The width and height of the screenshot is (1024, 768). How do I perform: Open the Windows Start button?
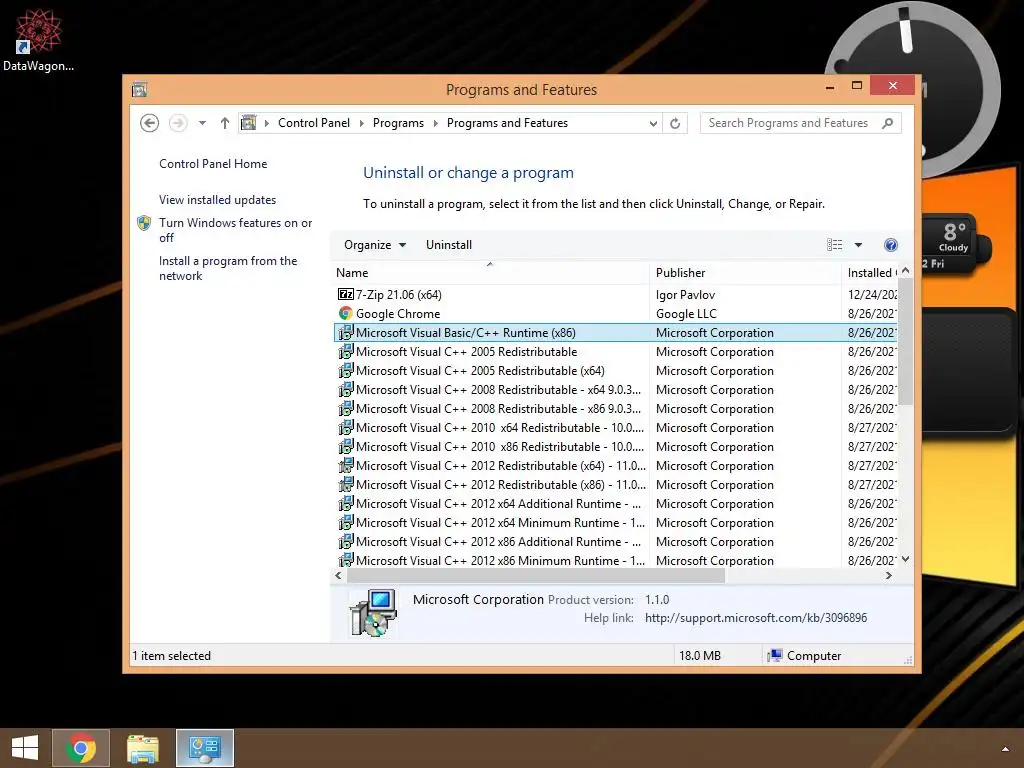click(x=25, y=748)
